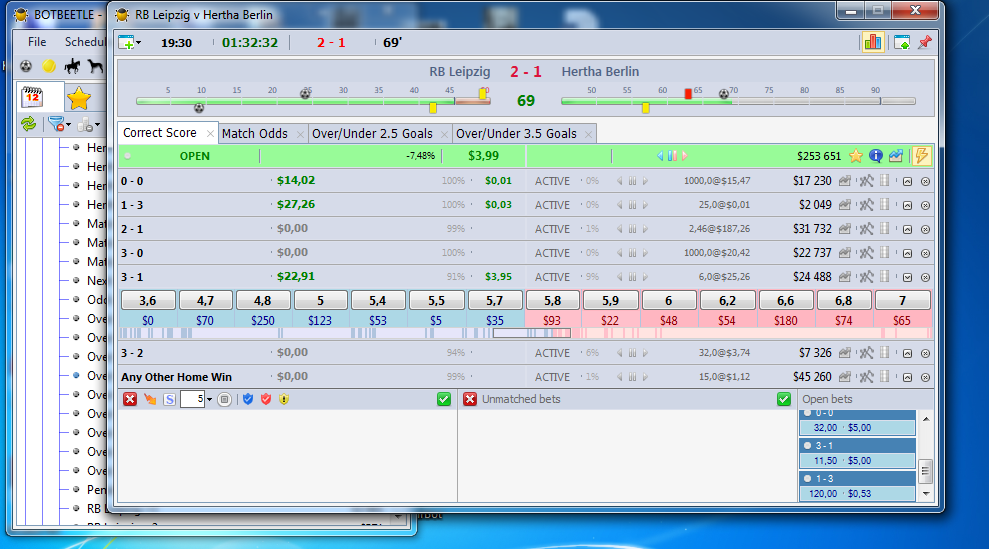The image size is (989, 549).
Task: Click the $180 lay amount cell
Action: tap(785, 321)
